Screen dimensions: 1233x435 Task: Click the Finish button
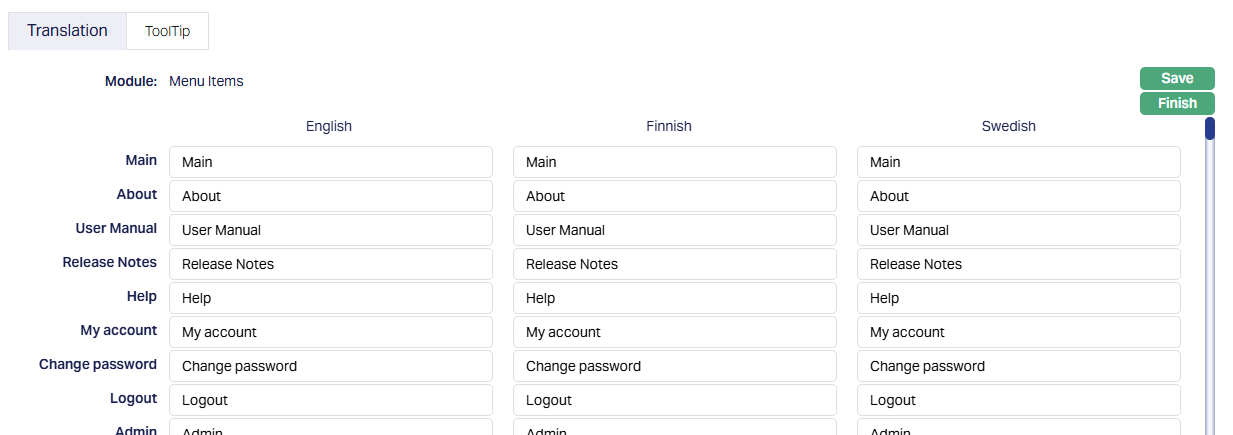(1177, 103)
